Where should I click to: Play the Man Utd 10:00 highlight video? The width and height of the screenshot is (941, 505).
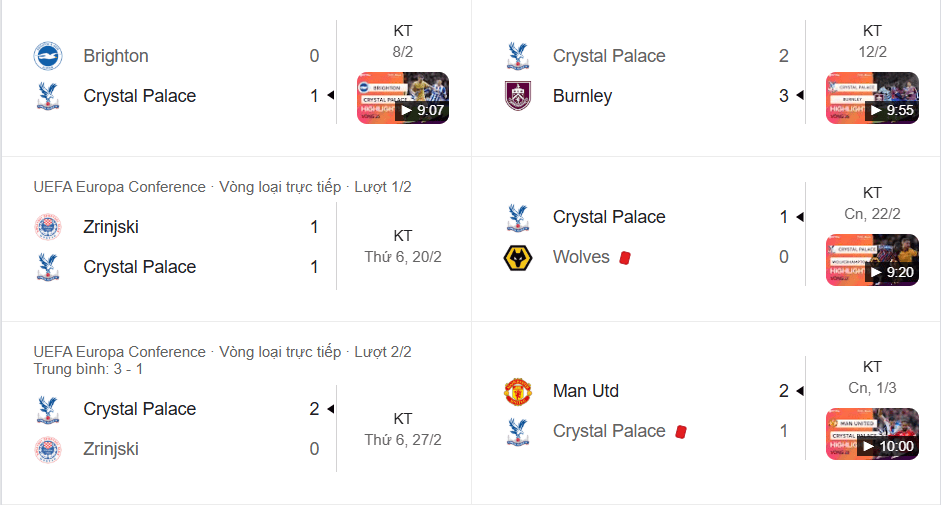pos(871,434)
